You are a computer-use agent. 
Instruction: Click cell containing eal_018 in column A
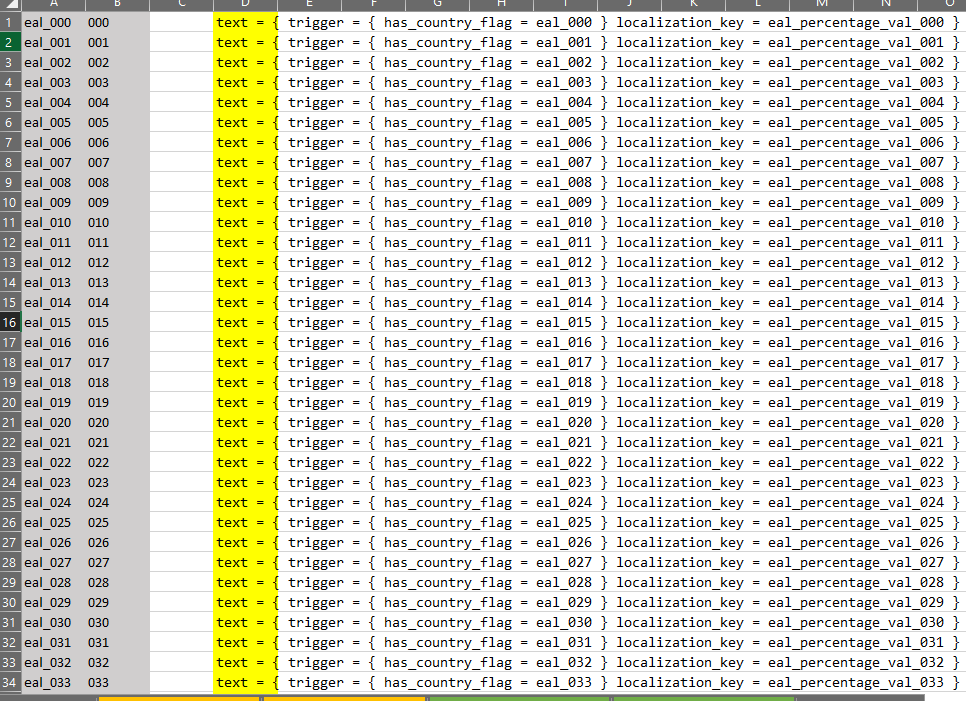point(53,383)
